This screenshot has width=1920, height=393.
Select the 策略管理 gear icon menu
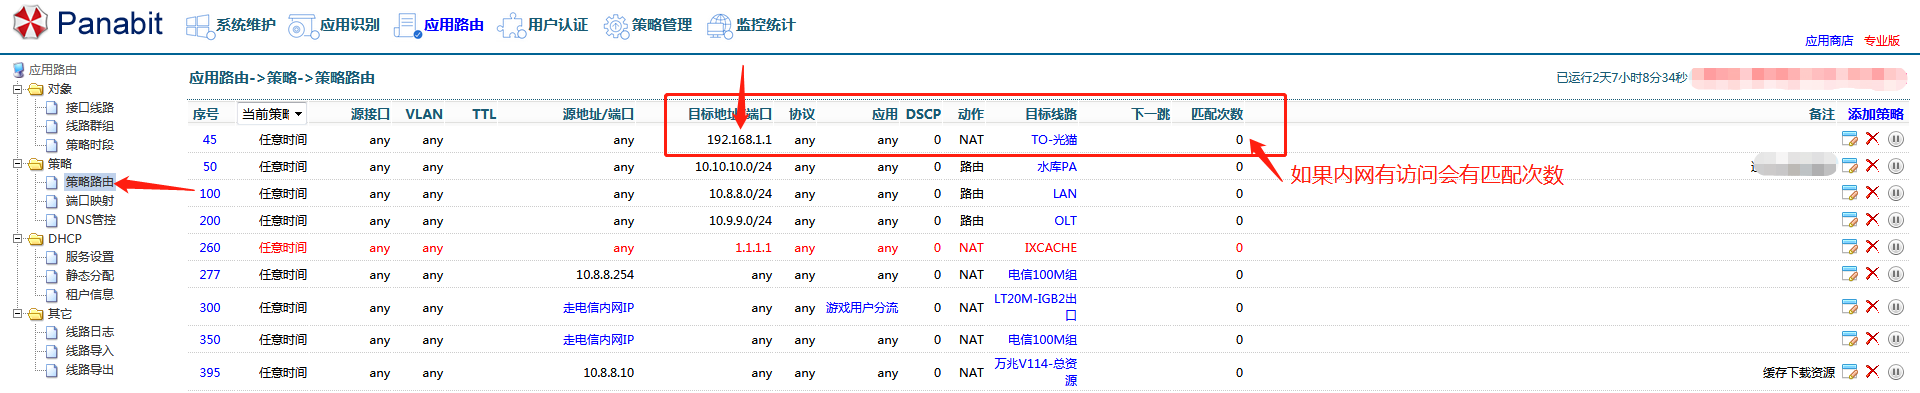tap(617, 26)
